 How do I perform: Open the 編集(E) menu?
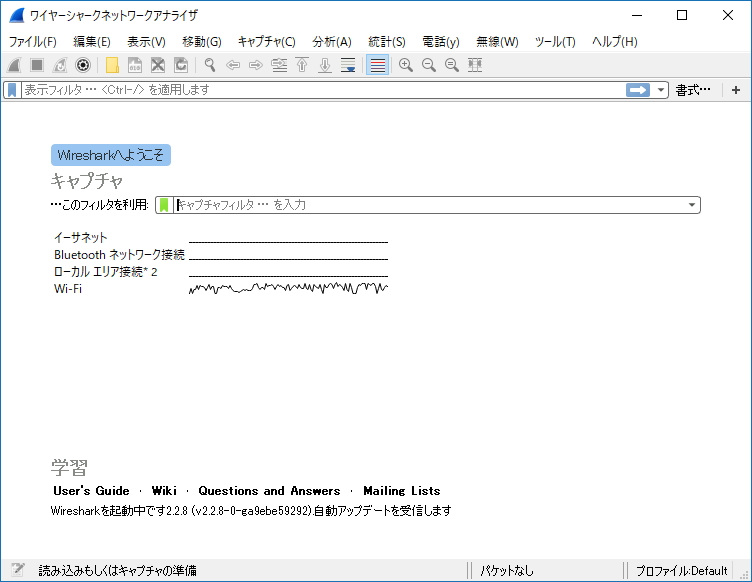(x=92, y=42)
